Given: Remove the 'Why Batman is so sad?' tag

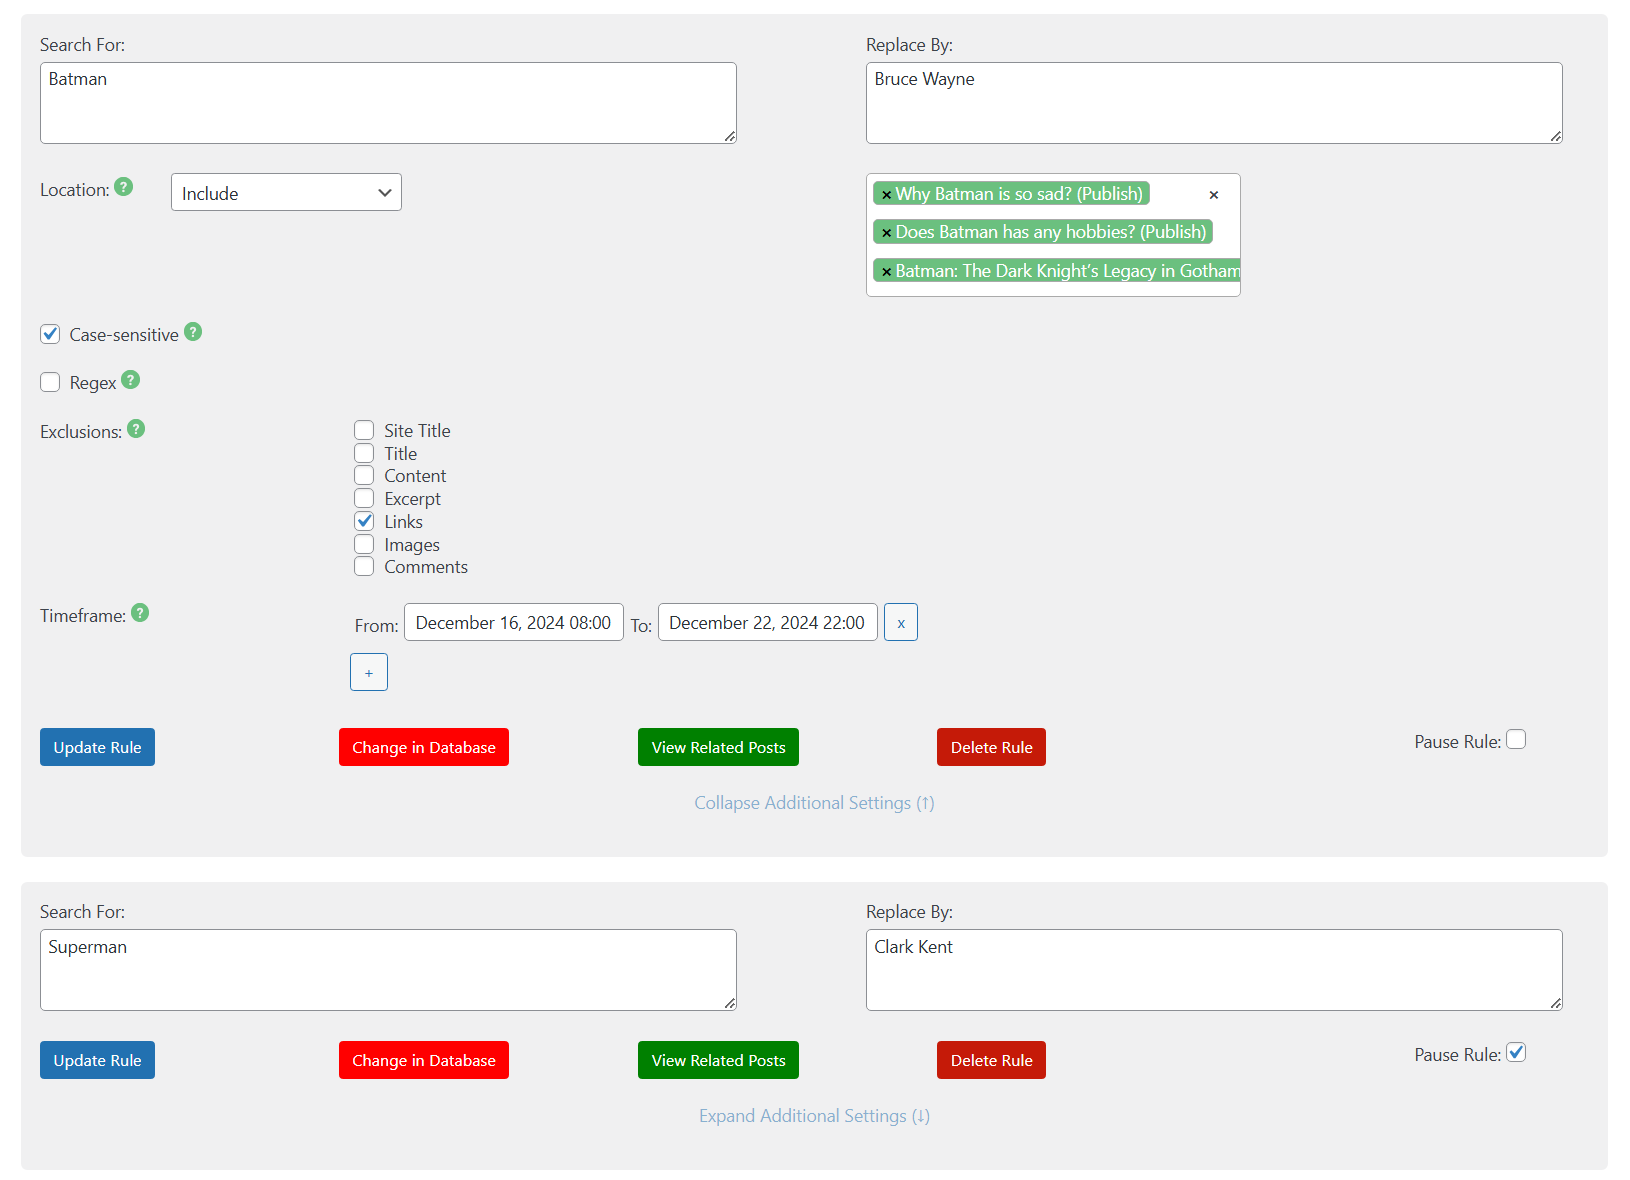Looking at the screenshot, I should point(886,195).
